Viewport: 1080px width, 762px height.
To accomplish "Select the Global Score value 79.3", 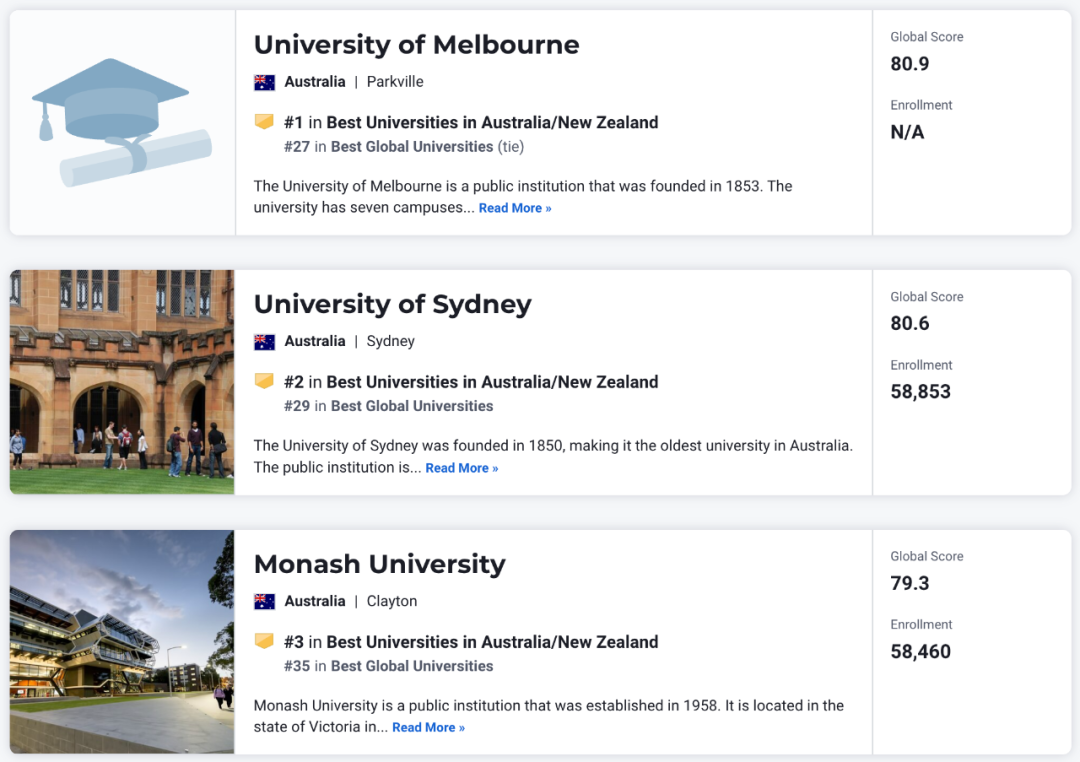I will pyautogui.click(x=910, y=584).
